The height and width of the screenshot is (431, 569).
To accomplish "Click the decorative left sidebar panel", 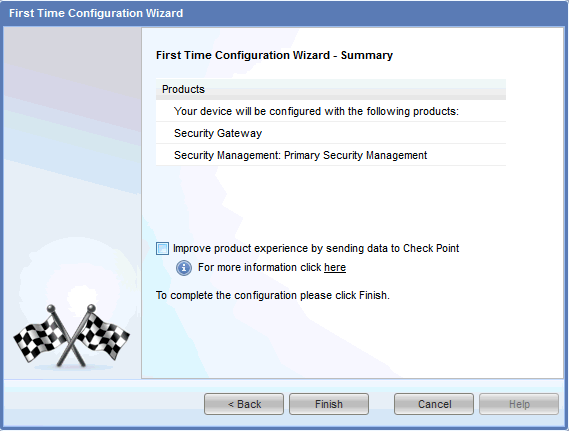I will click(72, 203).
